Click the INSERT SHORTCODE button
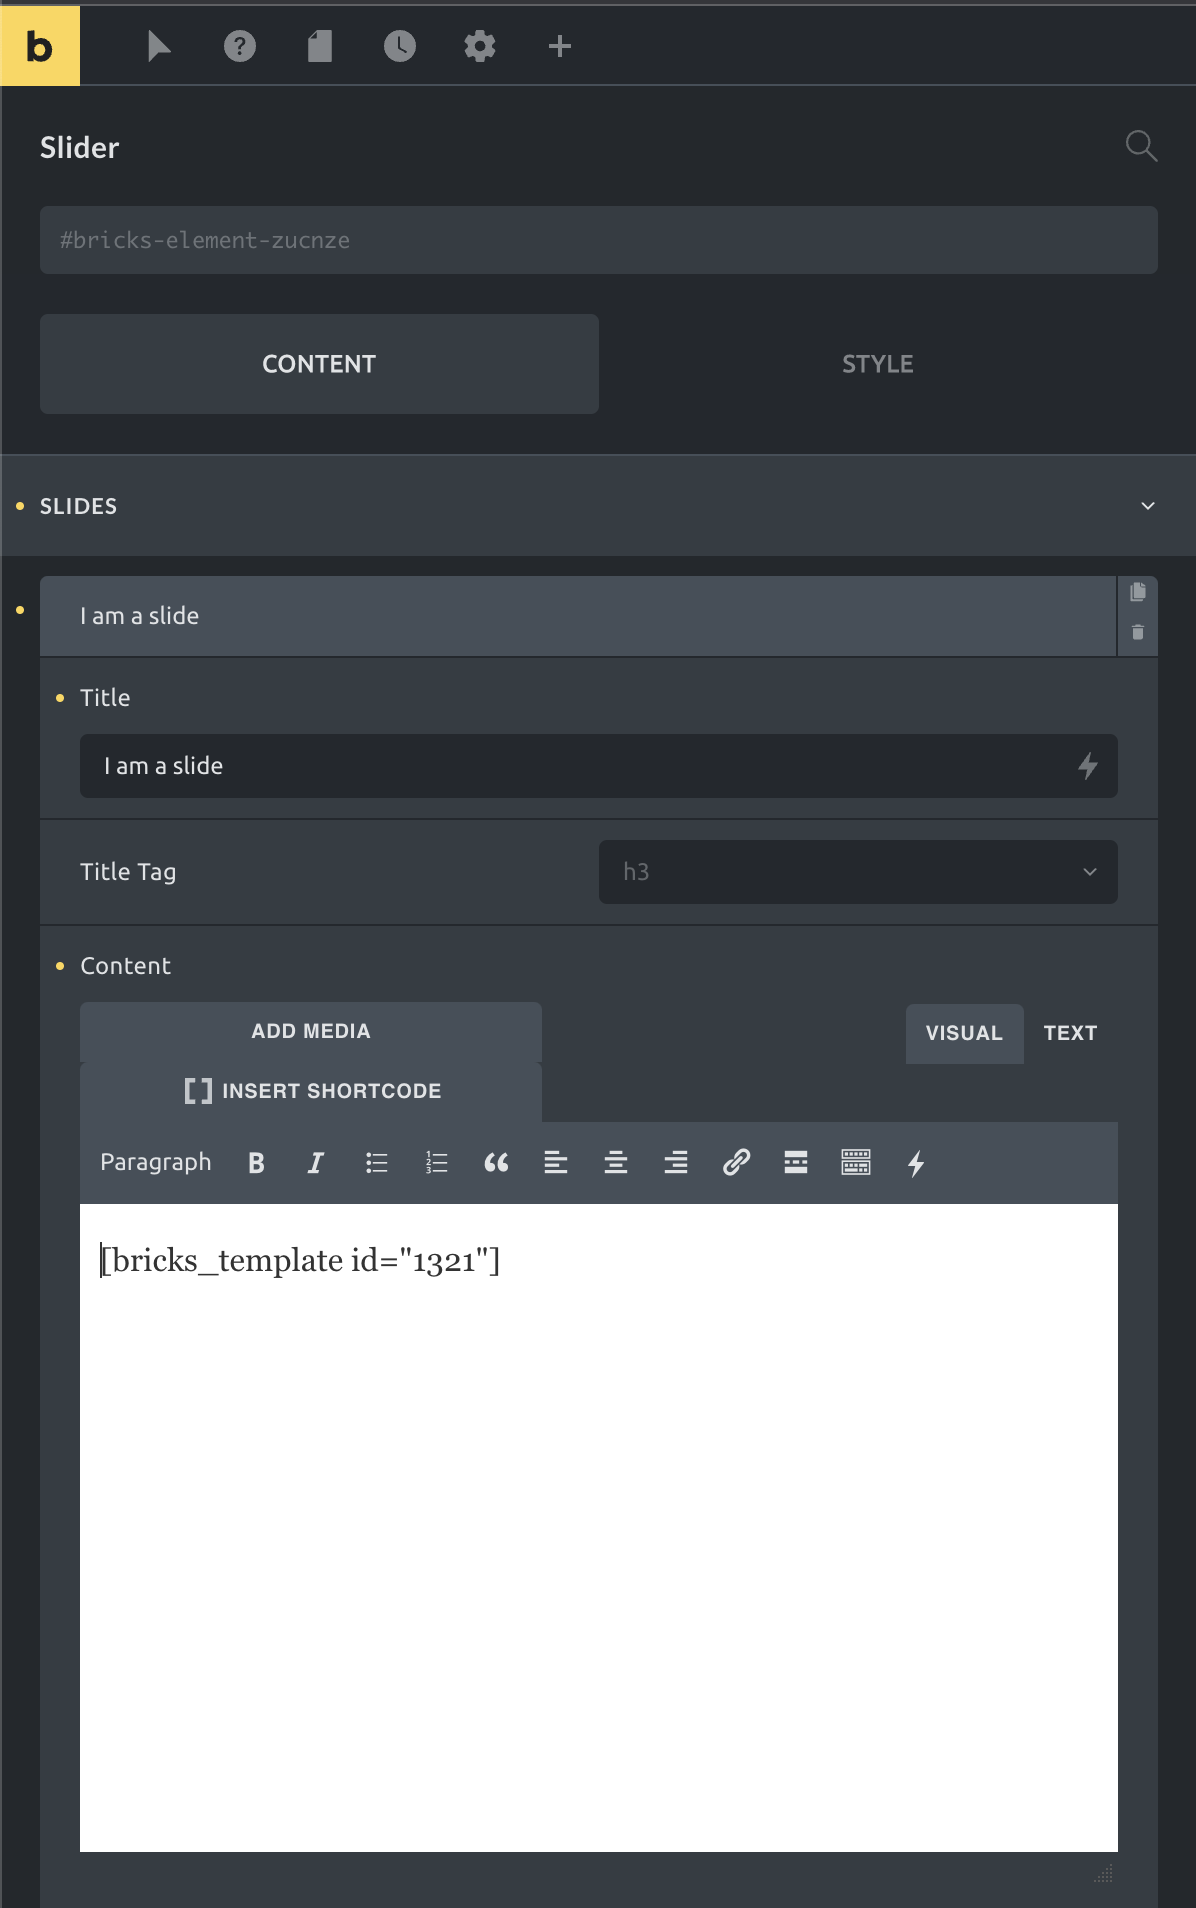The height and width of the screenshot is (1908, 1196). [x=311, y=1091]
